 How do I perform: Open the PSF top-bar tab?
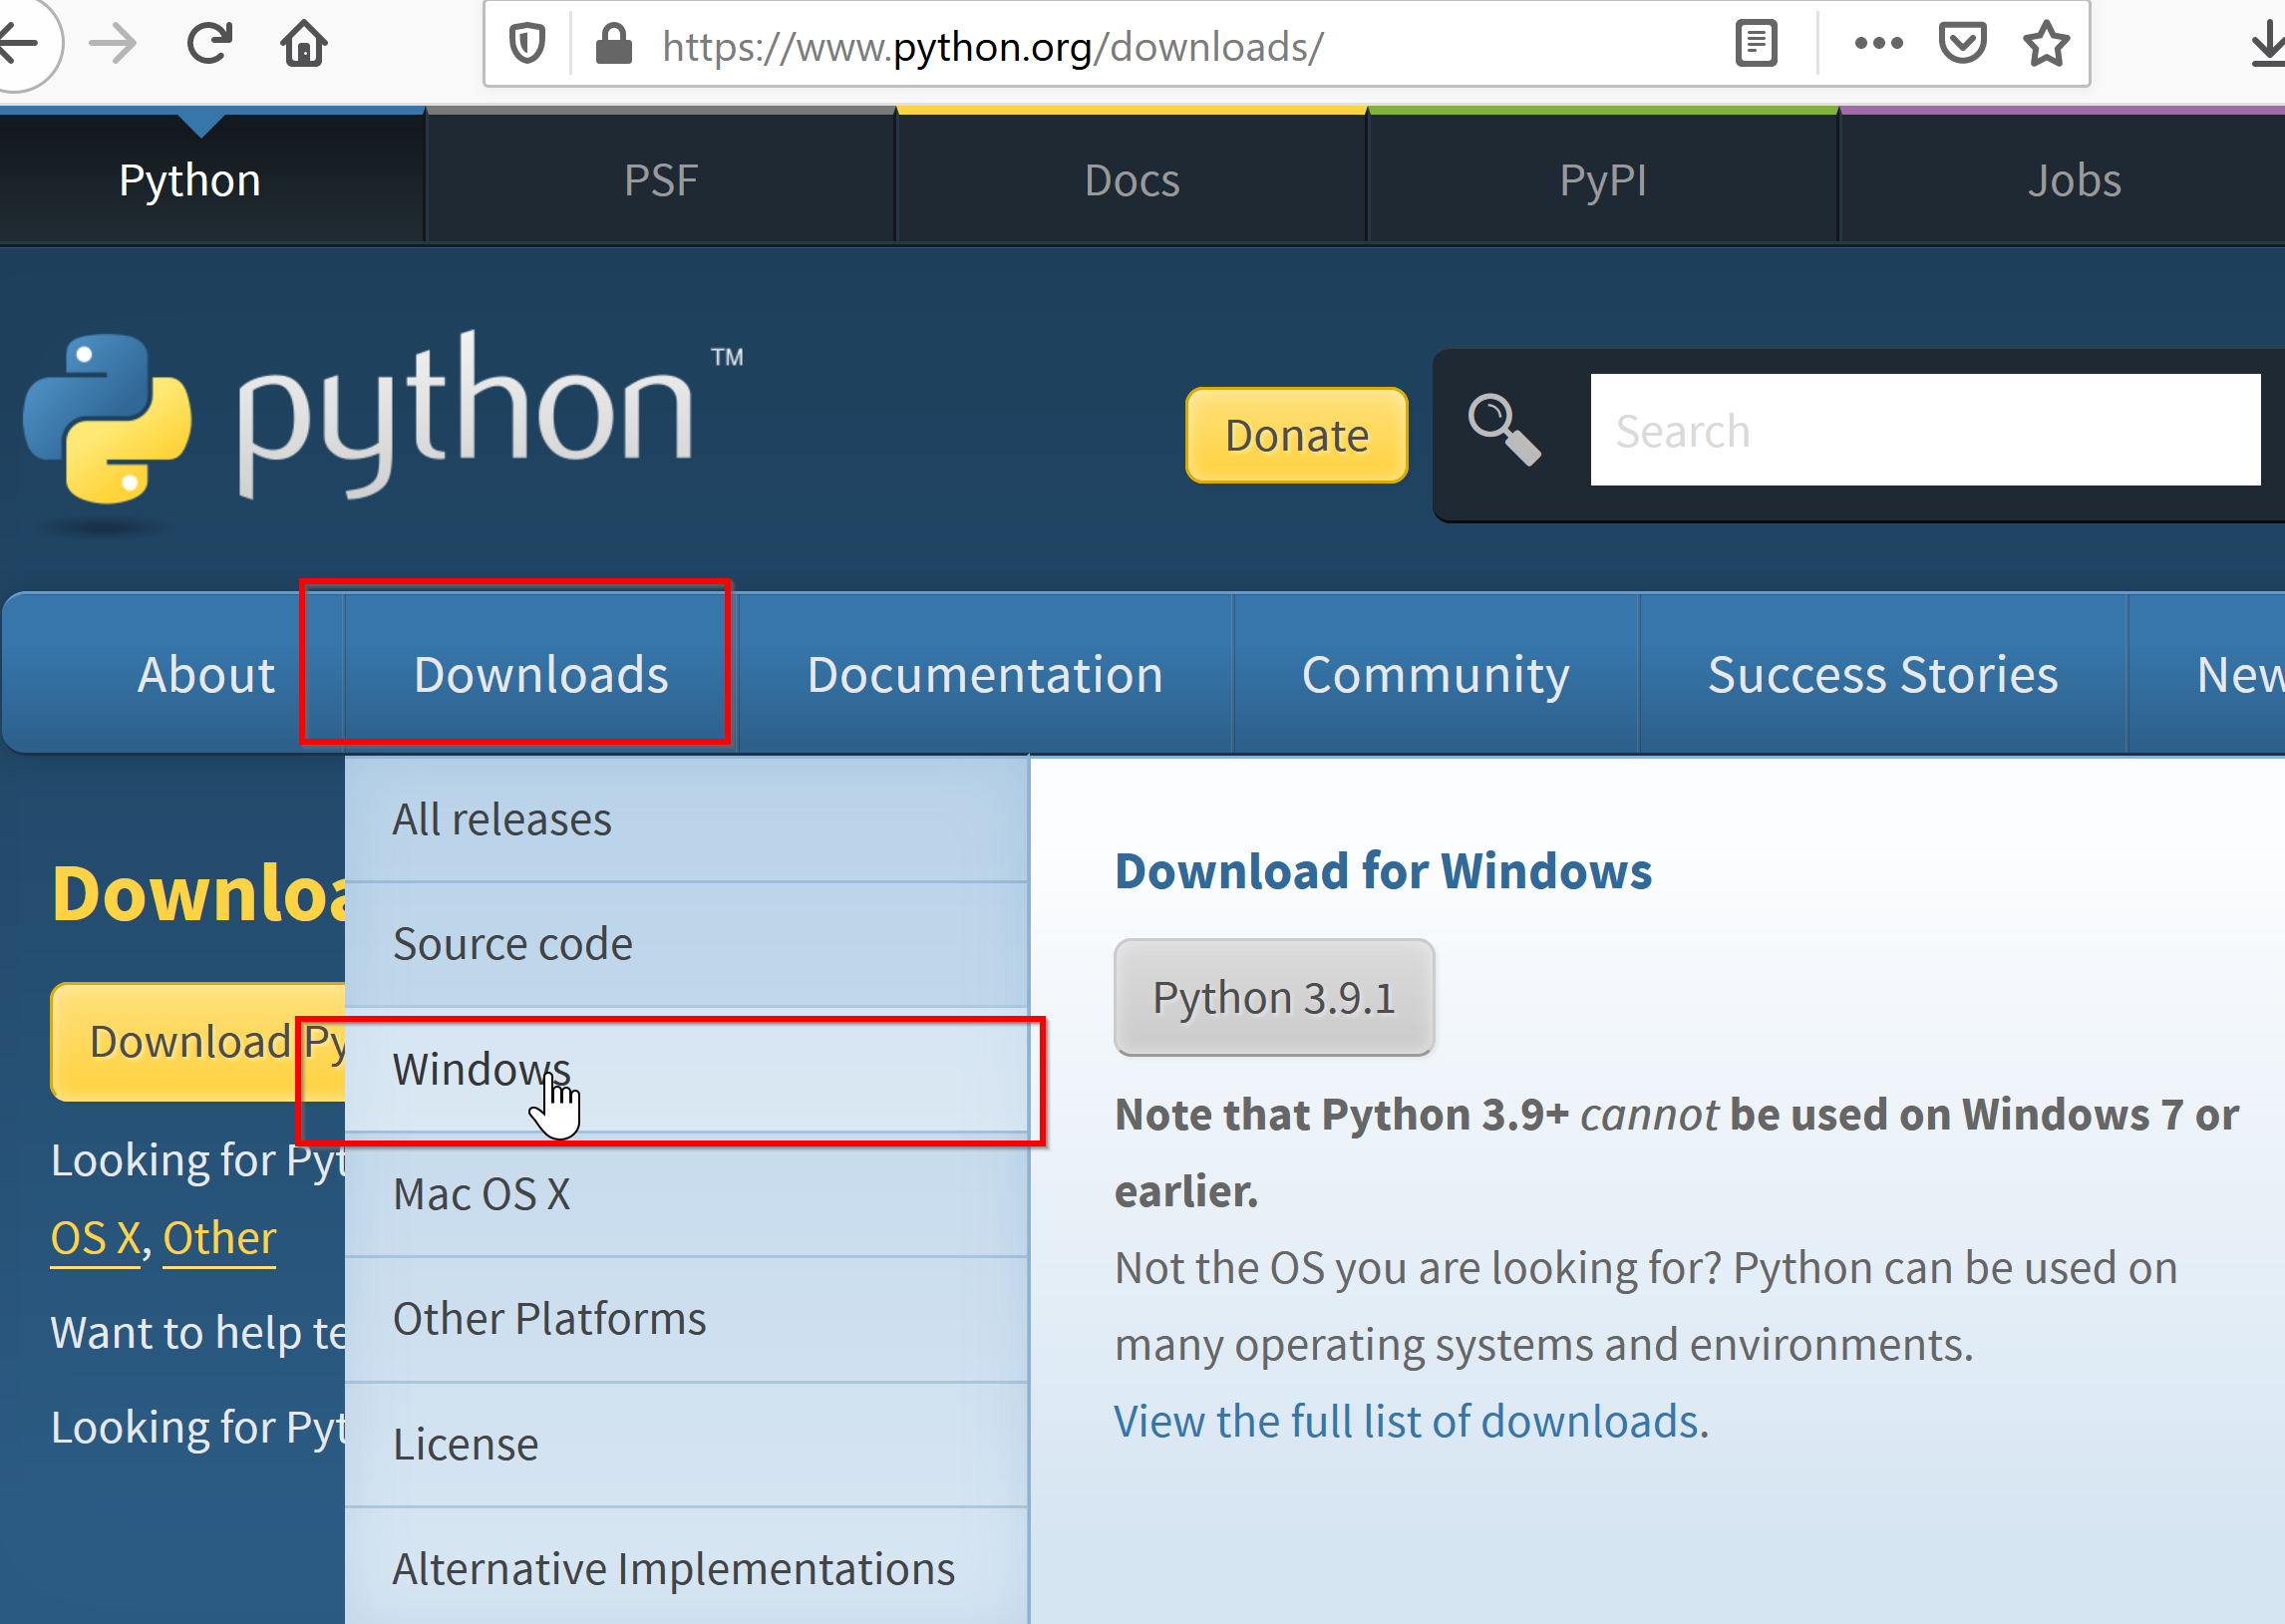[x=661, y=180]
